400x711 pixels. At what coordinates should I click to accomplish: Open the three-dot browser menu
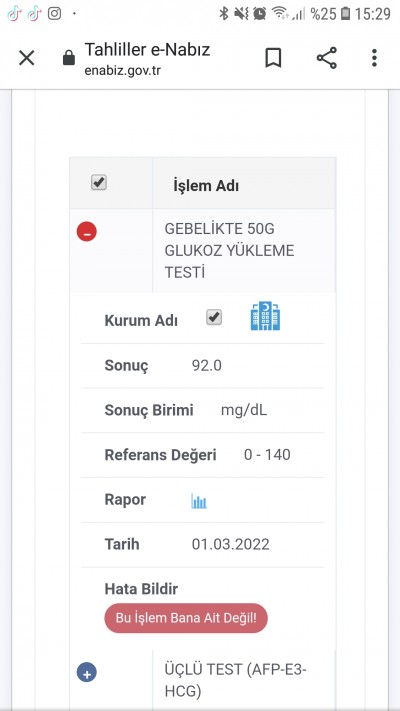pos(374,58)
